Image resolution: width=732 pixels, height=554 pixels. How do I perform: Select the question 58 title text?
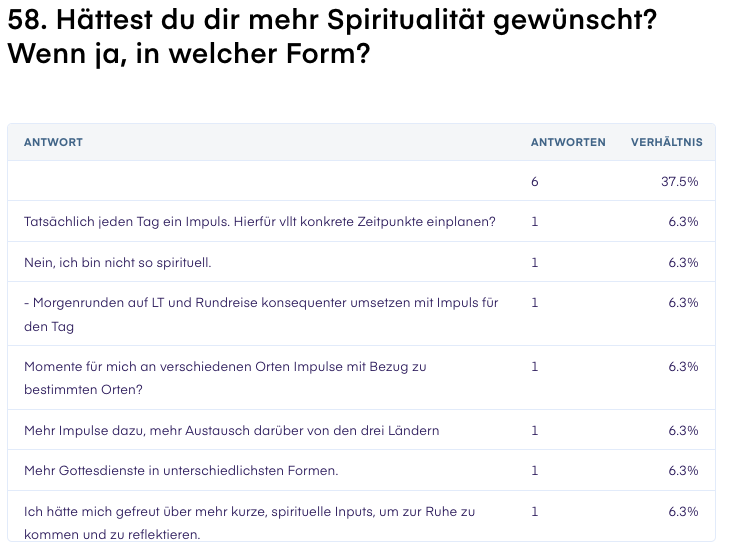tap(332, 36)
